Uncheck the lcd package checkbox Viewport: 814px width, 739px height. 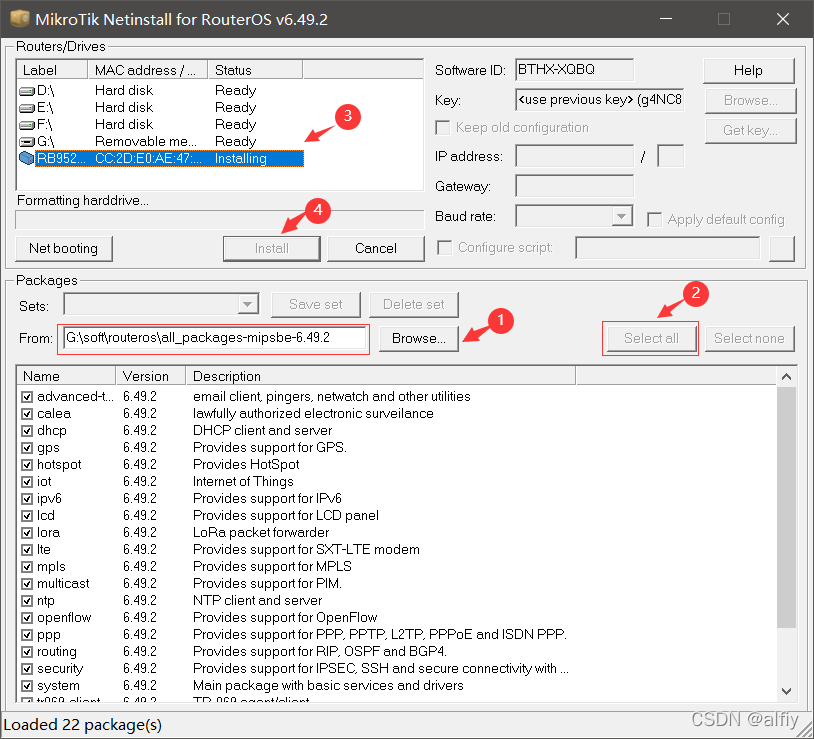click(x=27, y=516)
